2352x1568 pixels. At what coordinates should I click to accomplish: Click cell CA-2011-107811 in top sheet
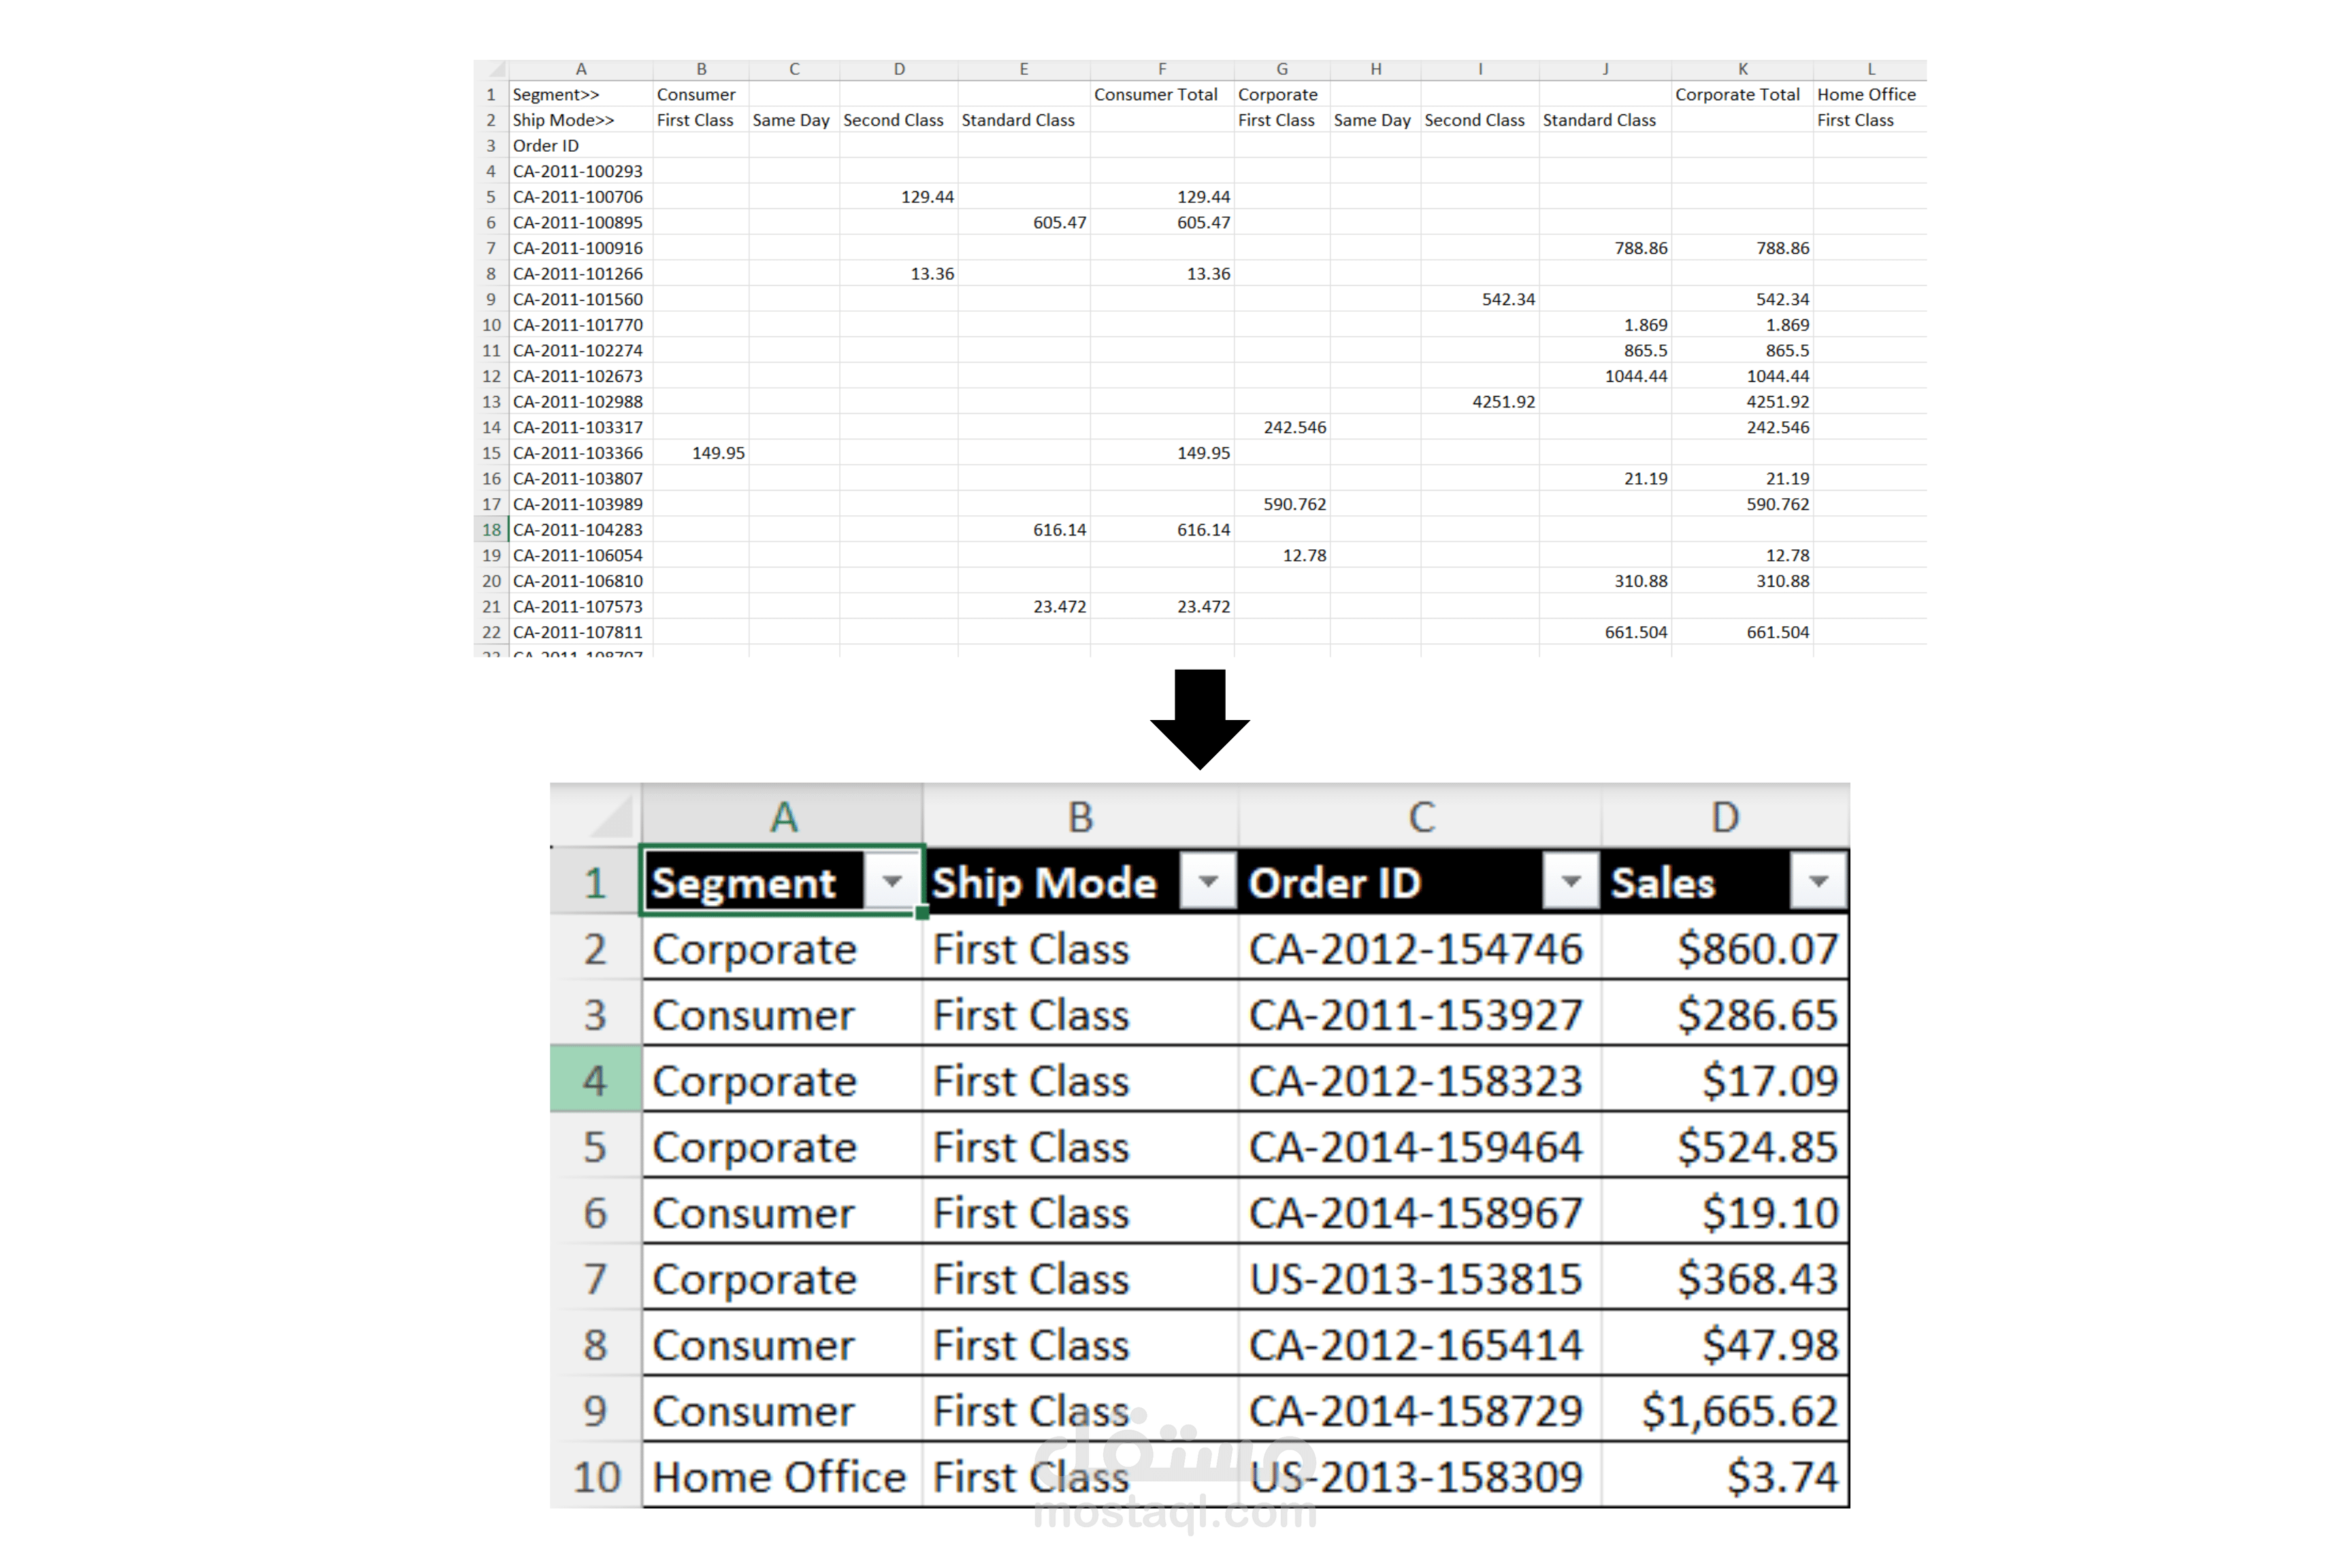point(580,632)
